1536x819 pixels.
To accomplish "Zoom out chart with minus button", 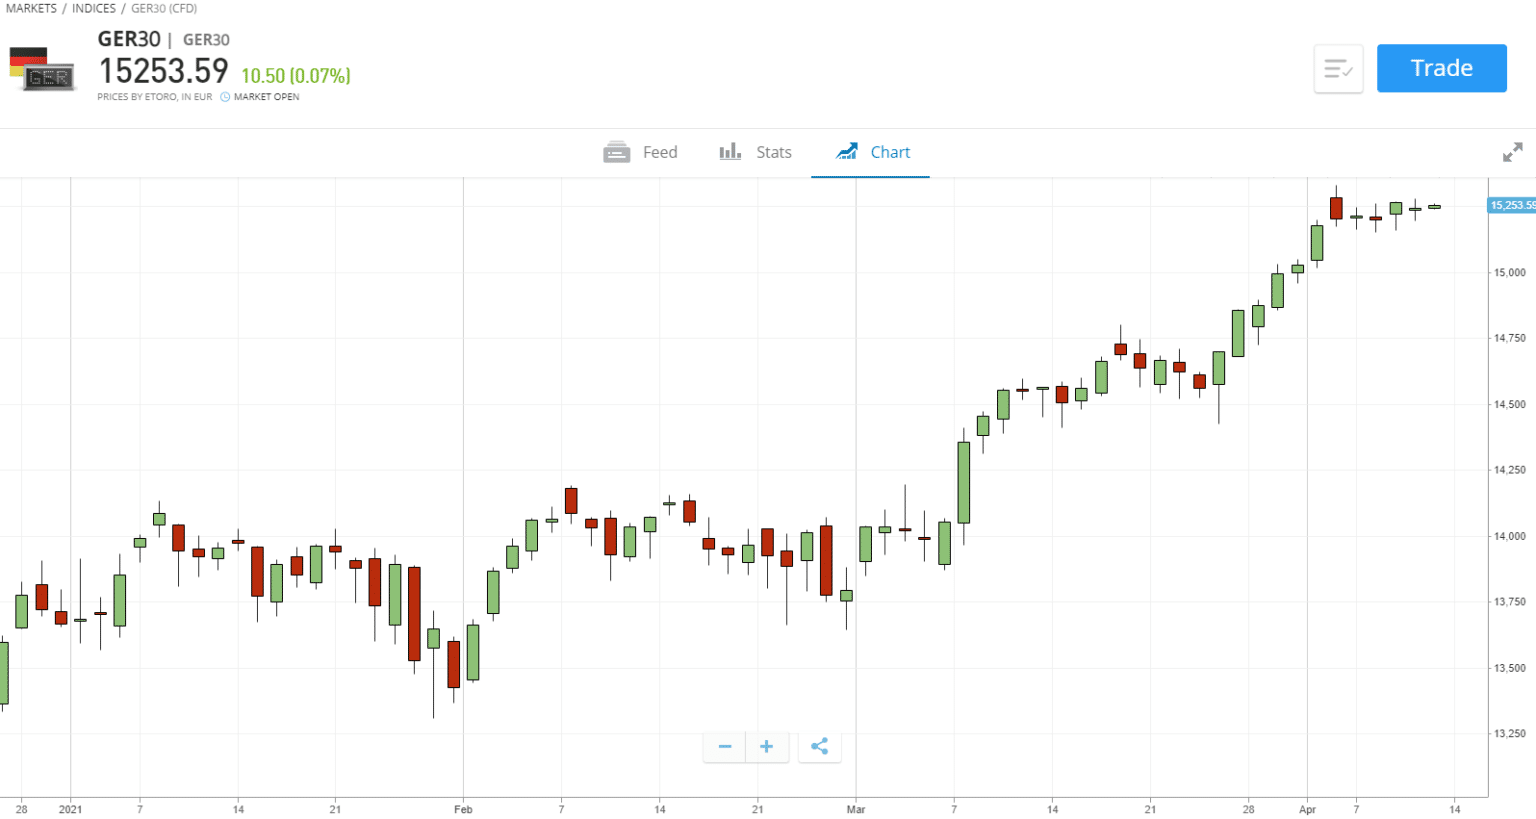I will pos(725,747).
